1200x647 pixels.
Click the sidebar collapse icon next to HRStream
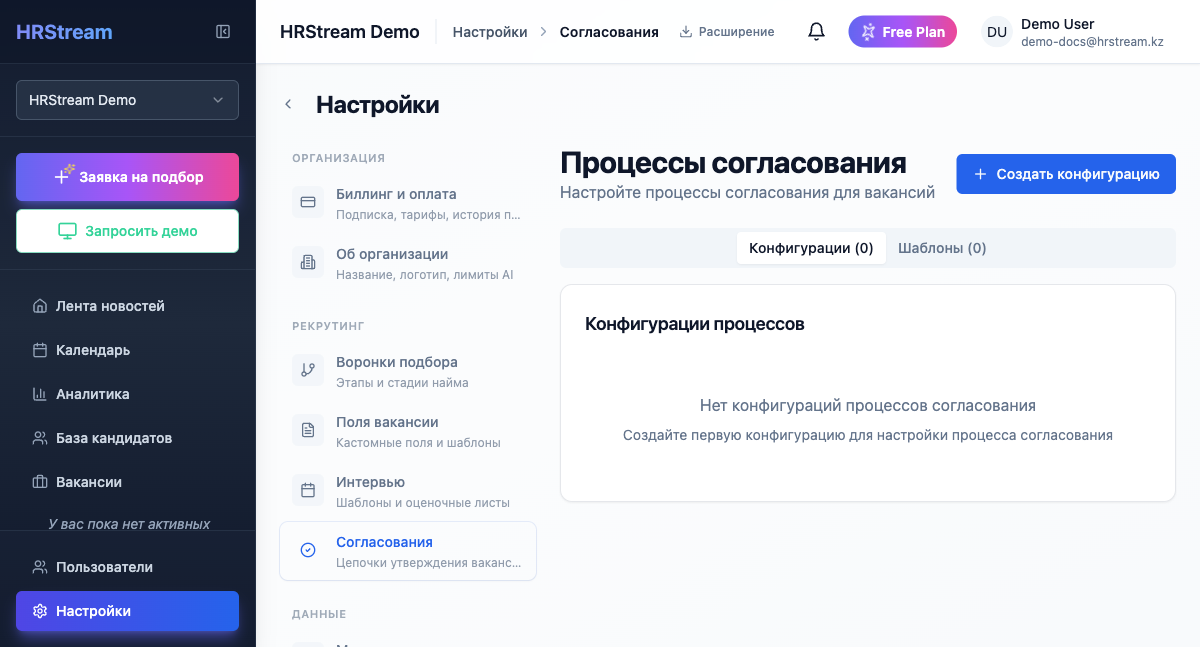tap(222, 31)
